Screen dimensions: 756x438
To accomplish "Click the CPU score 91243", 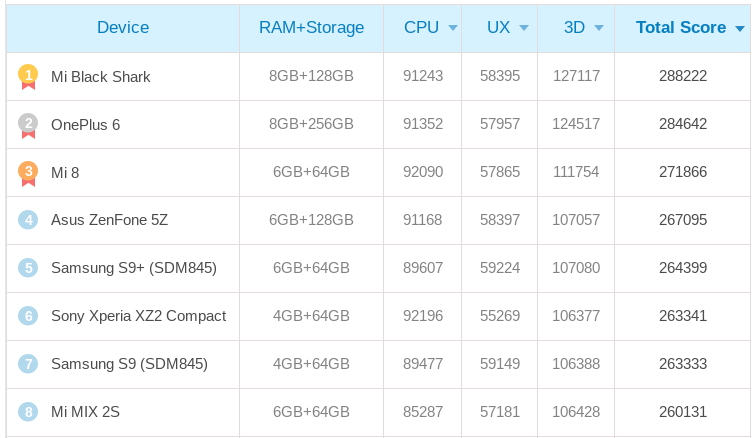I will coord(423,76).
